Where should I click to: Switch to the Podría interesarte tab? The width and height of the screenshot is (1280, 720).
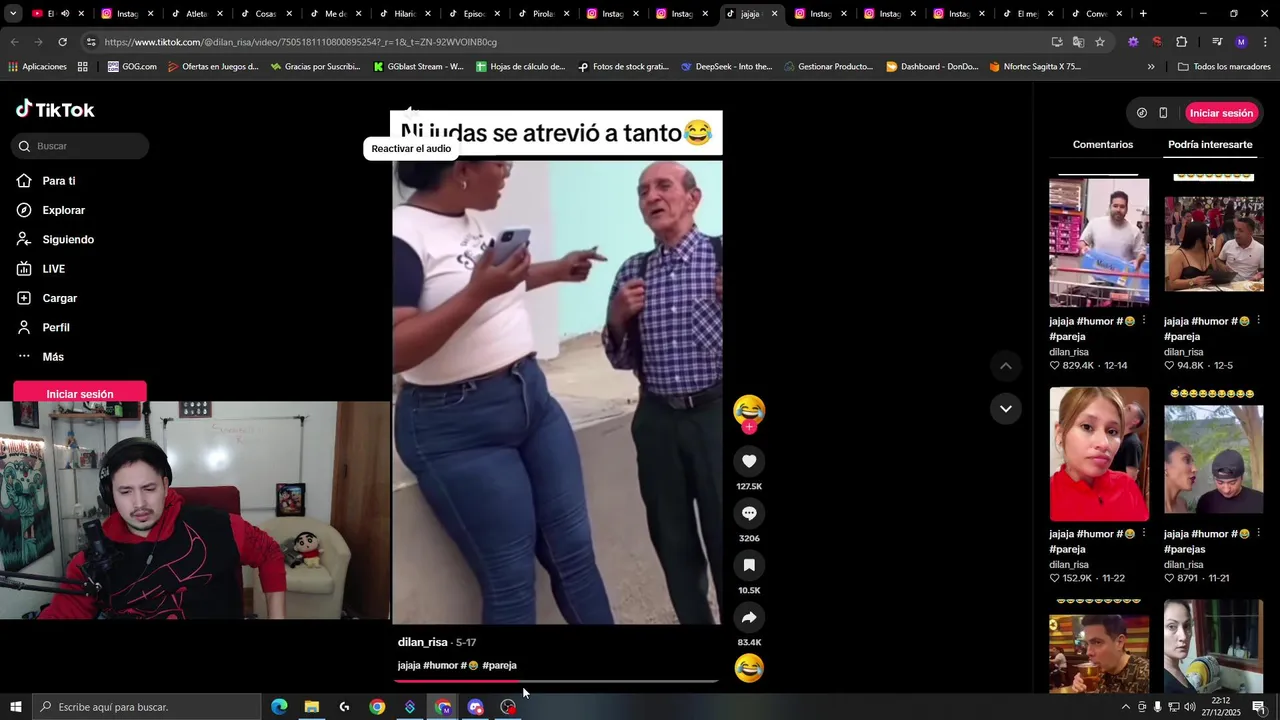tap(1210, 145)
